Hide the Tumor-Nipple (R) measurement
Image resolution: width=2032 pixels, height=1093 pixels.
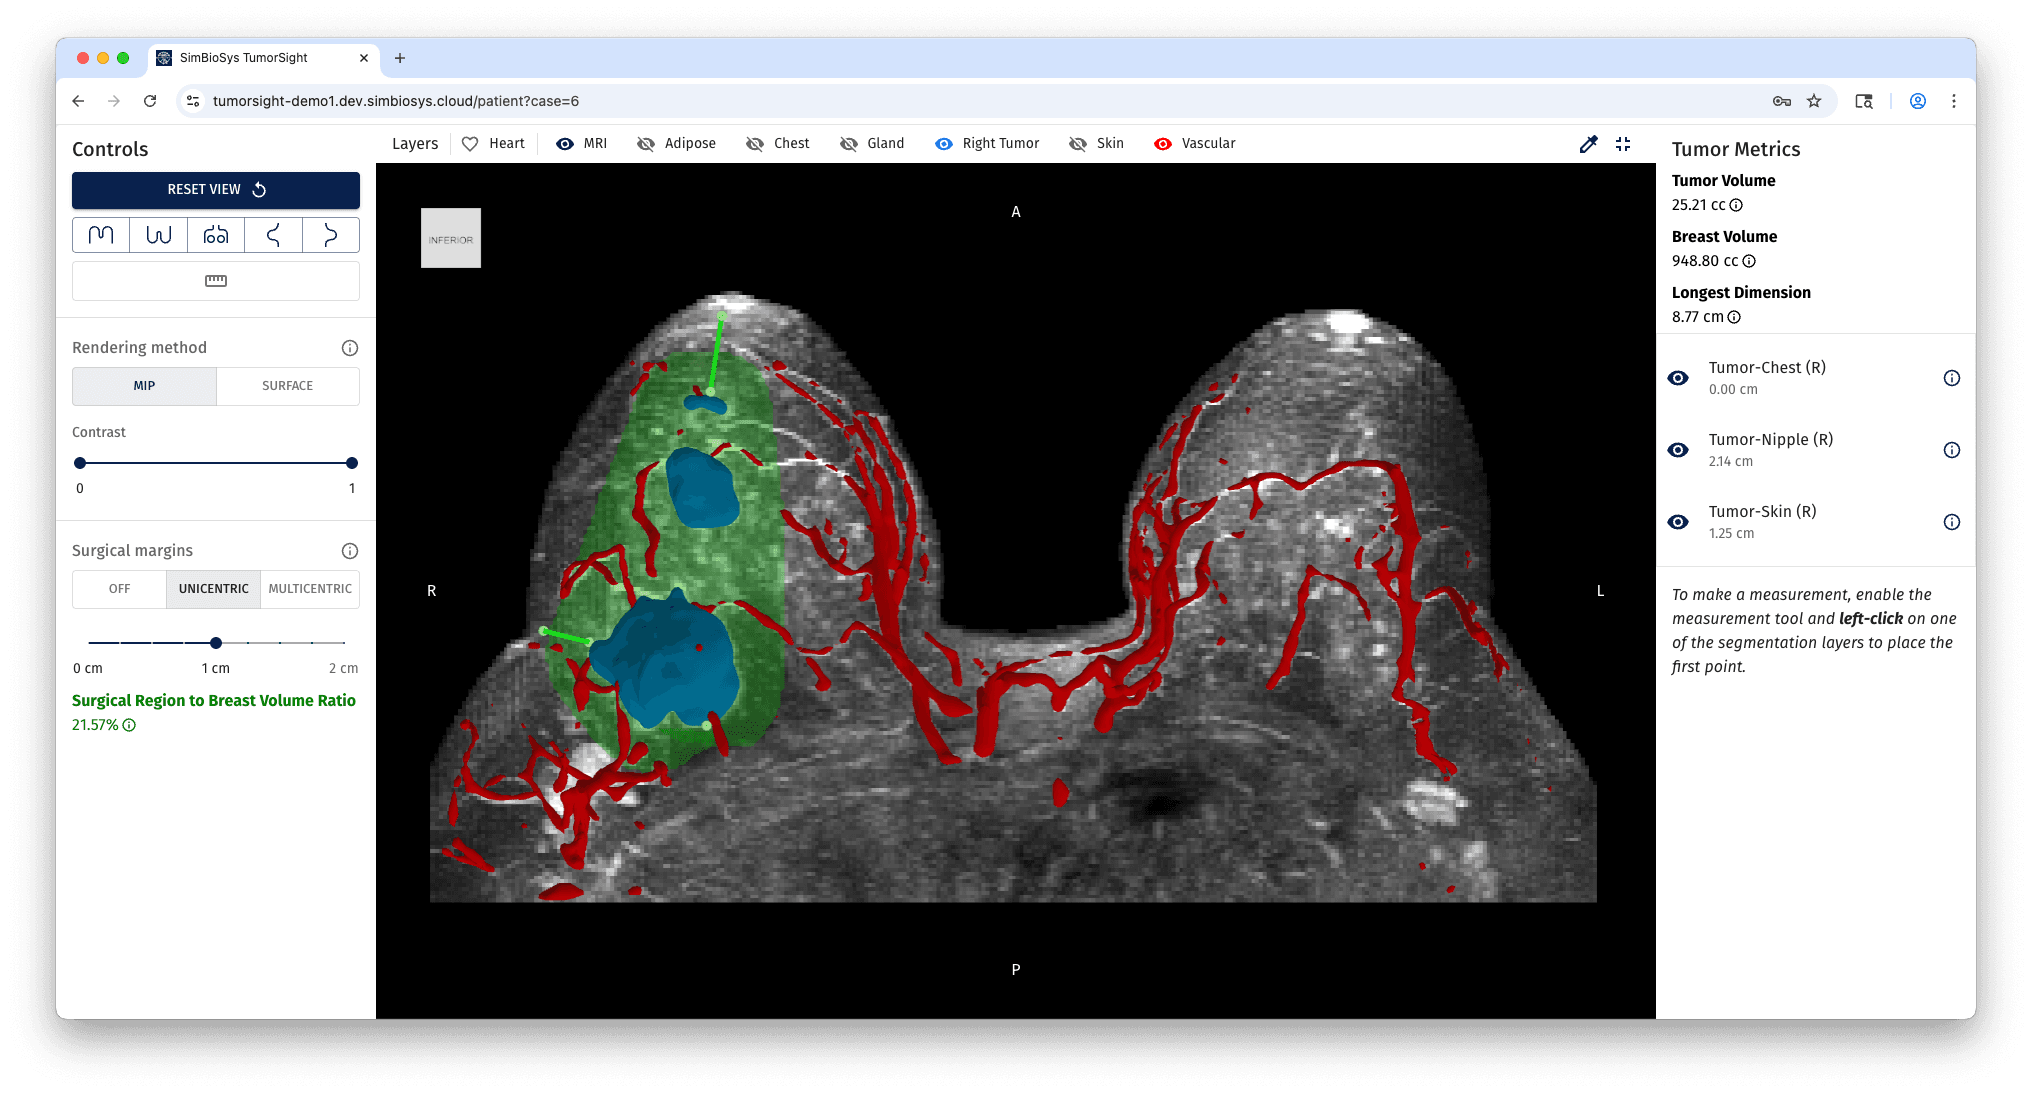[1678, 450]
